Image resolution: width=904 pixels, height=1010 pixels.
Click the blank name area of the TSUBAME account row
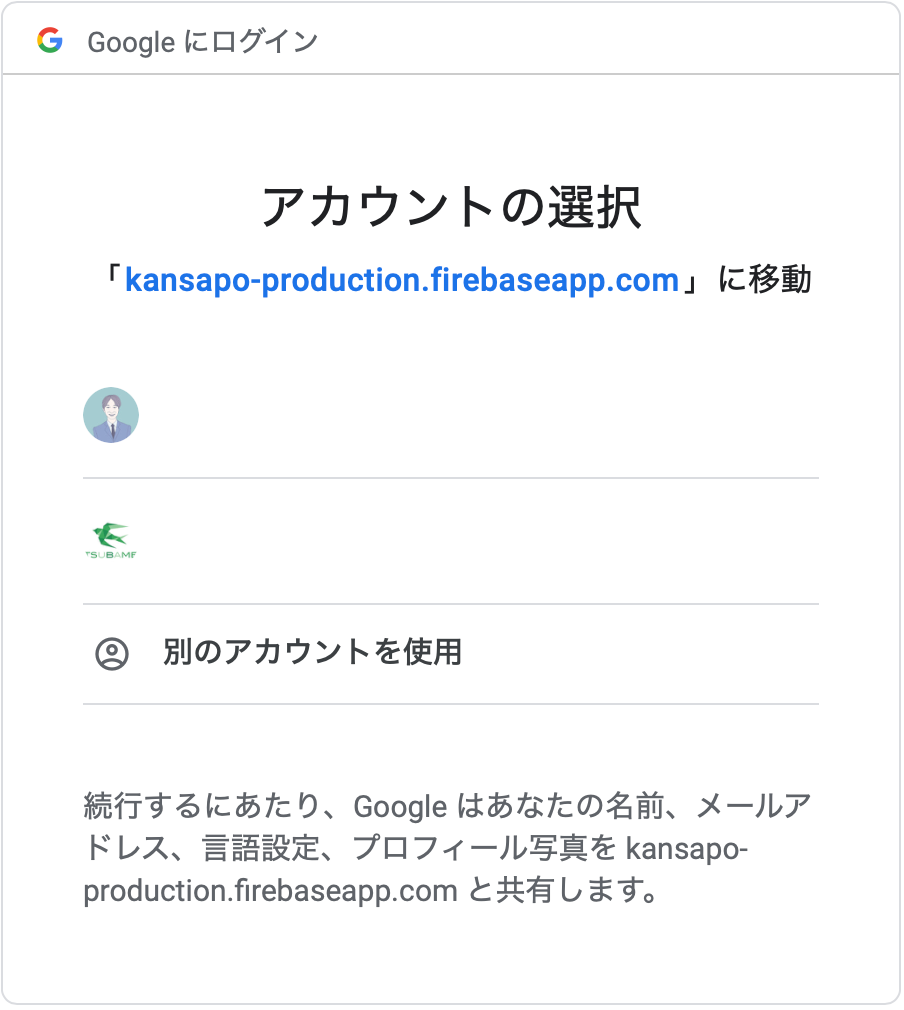tap(450, 541)
